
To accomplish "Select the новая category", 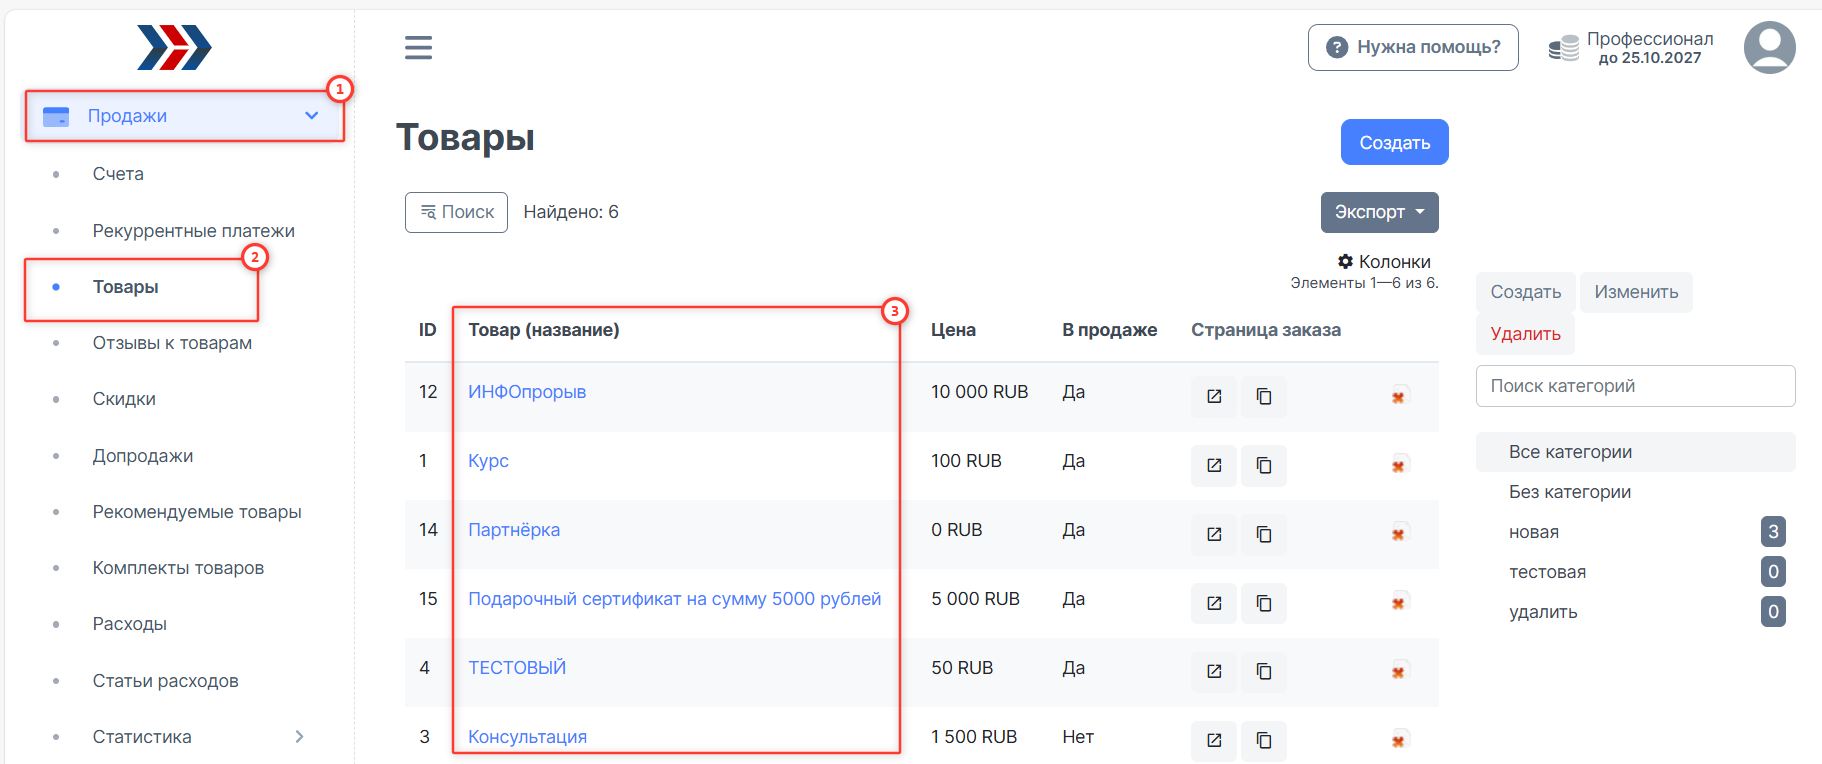I will click(1533, 532).
